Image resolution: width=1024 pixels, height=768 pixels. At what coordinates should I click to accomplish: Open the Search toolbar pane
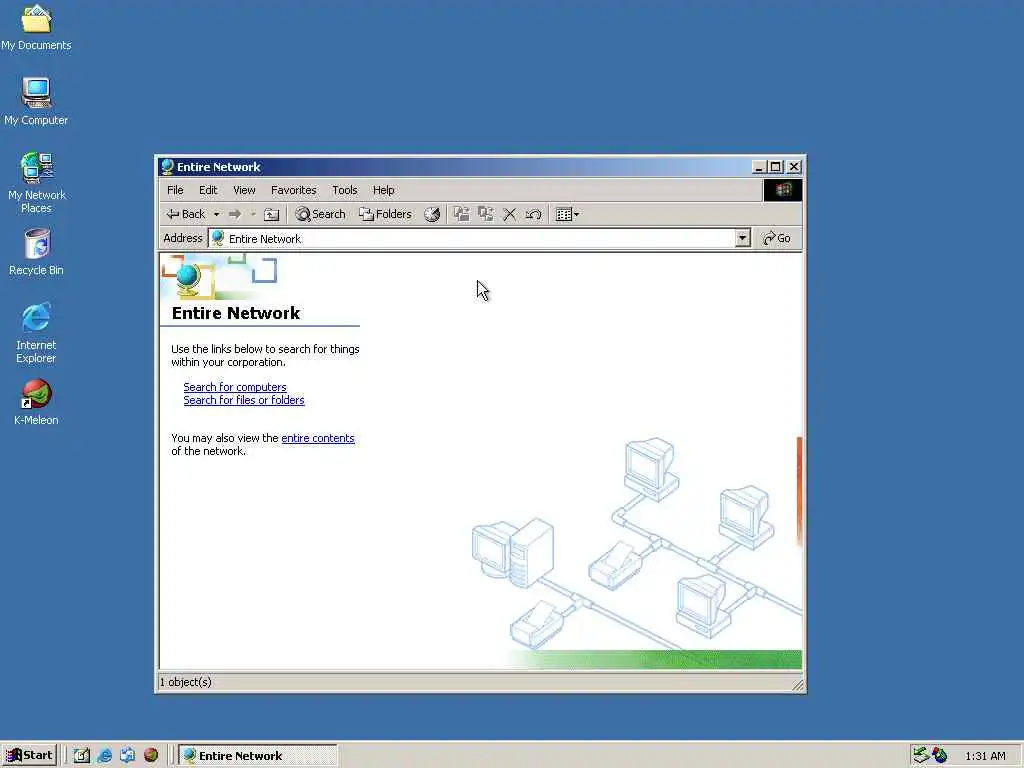pyautogui.click(x=320, y=214)
